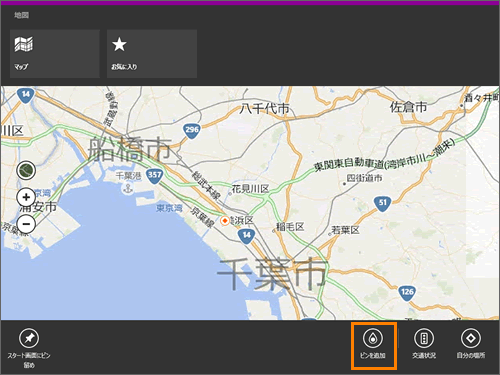Click the 稲毛区 map label
Screen dimensions: 500x375
[x=290, y=227]
